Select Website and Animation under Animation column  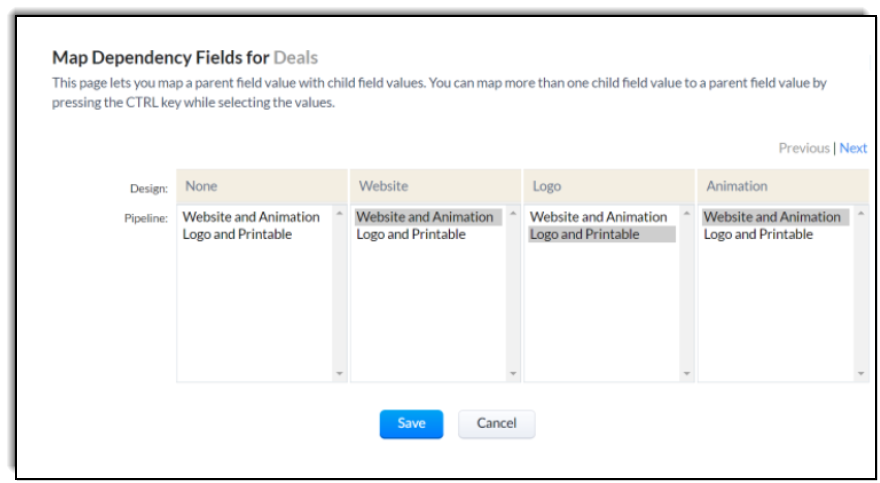pos(772,217)
